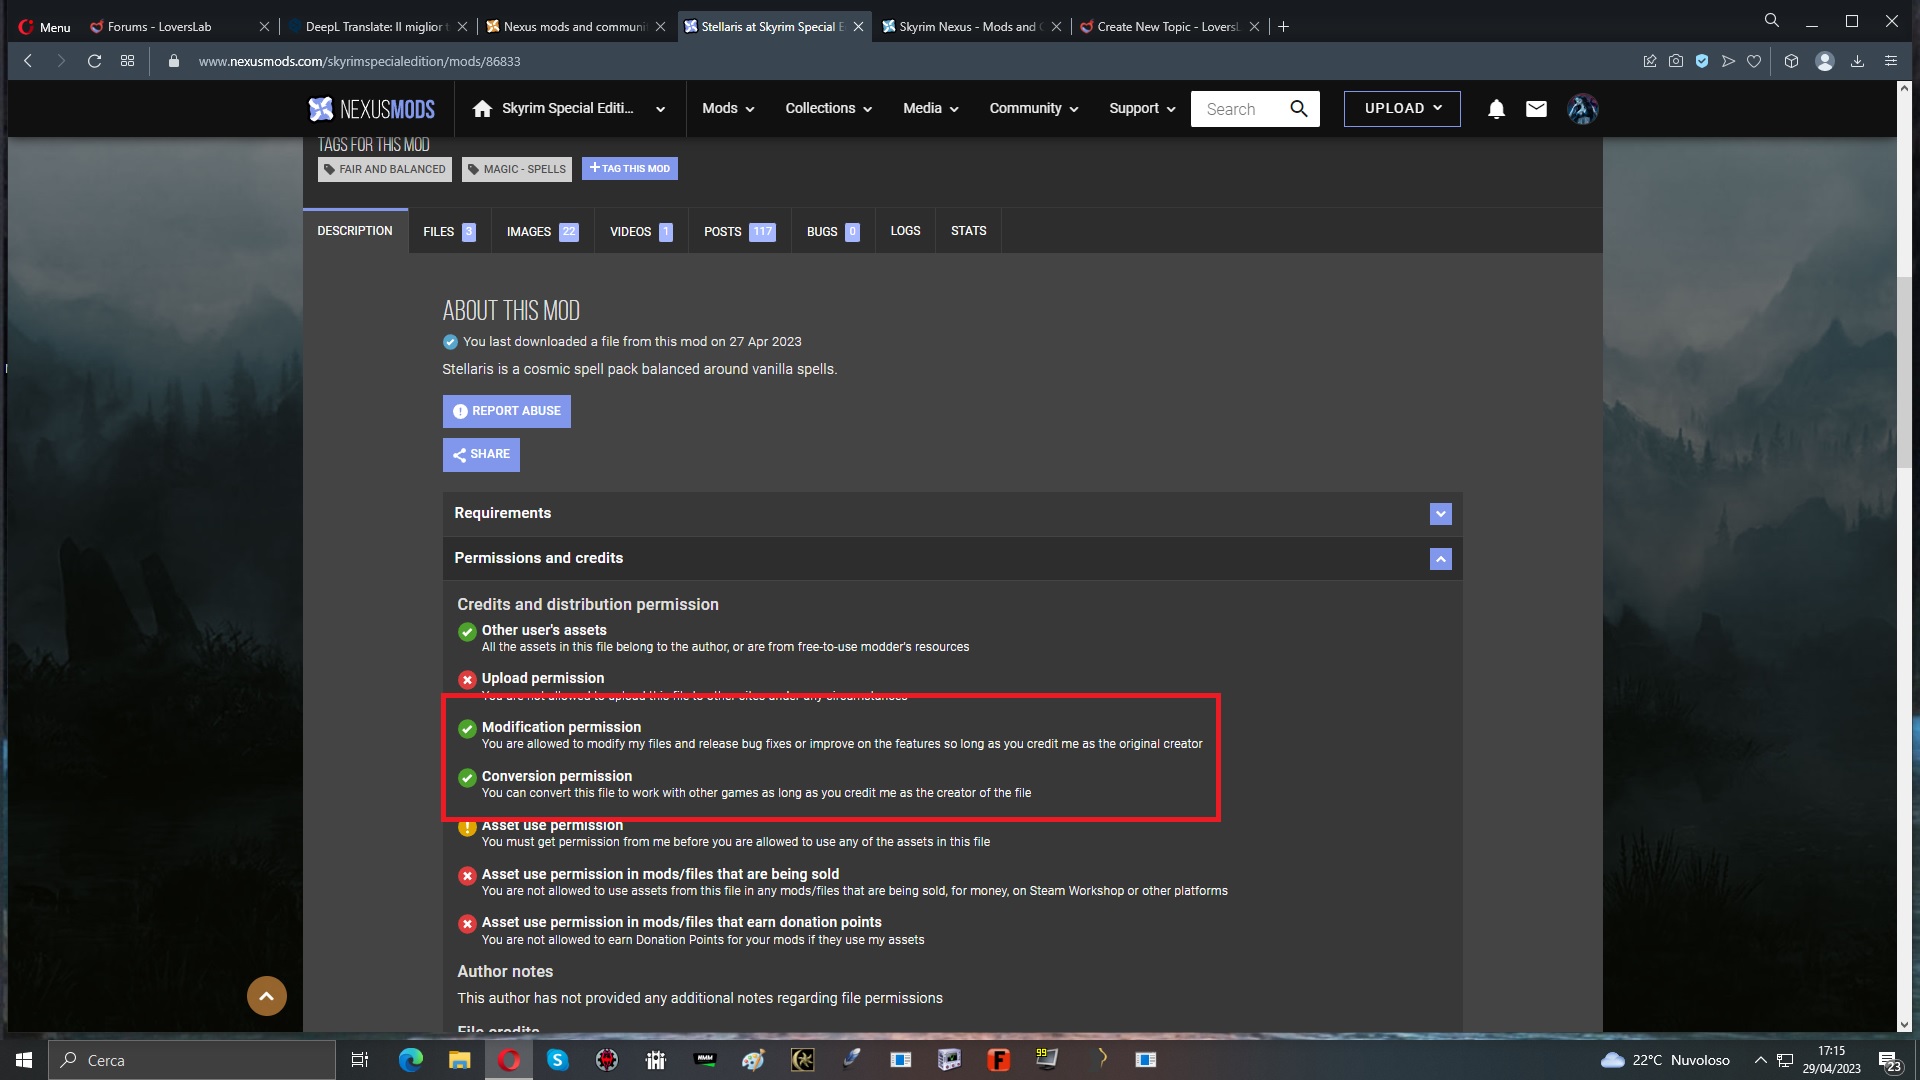The width and height of the screenshot is (1920, 1080).
Task: Click the Opera Menu icon
Action: [45, 27]
